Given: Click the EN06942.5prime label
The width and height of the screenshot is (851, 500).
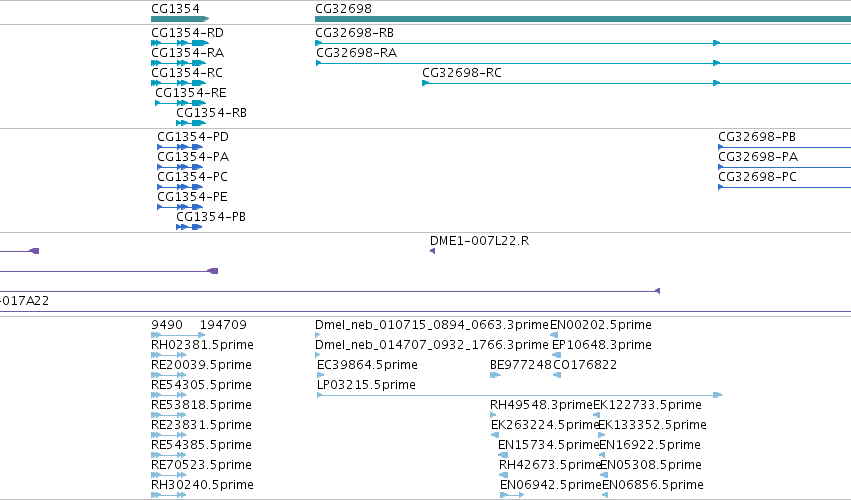Looking at the screenshot, I should pyautogui.click(x=551, y=486).
